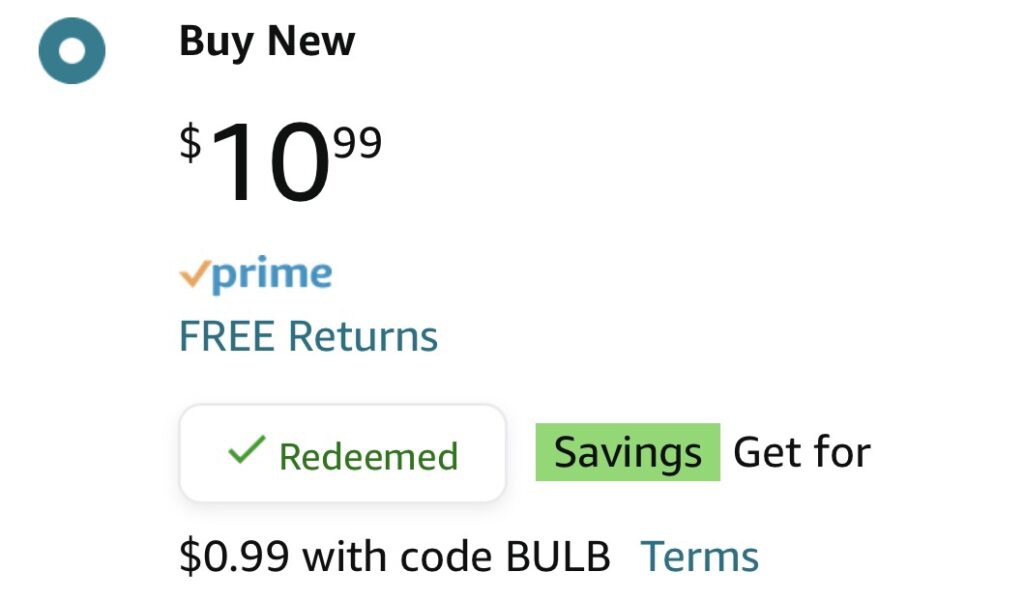Open the FREE Returns link
The image size is (1024, 600).
coord(308,337)
